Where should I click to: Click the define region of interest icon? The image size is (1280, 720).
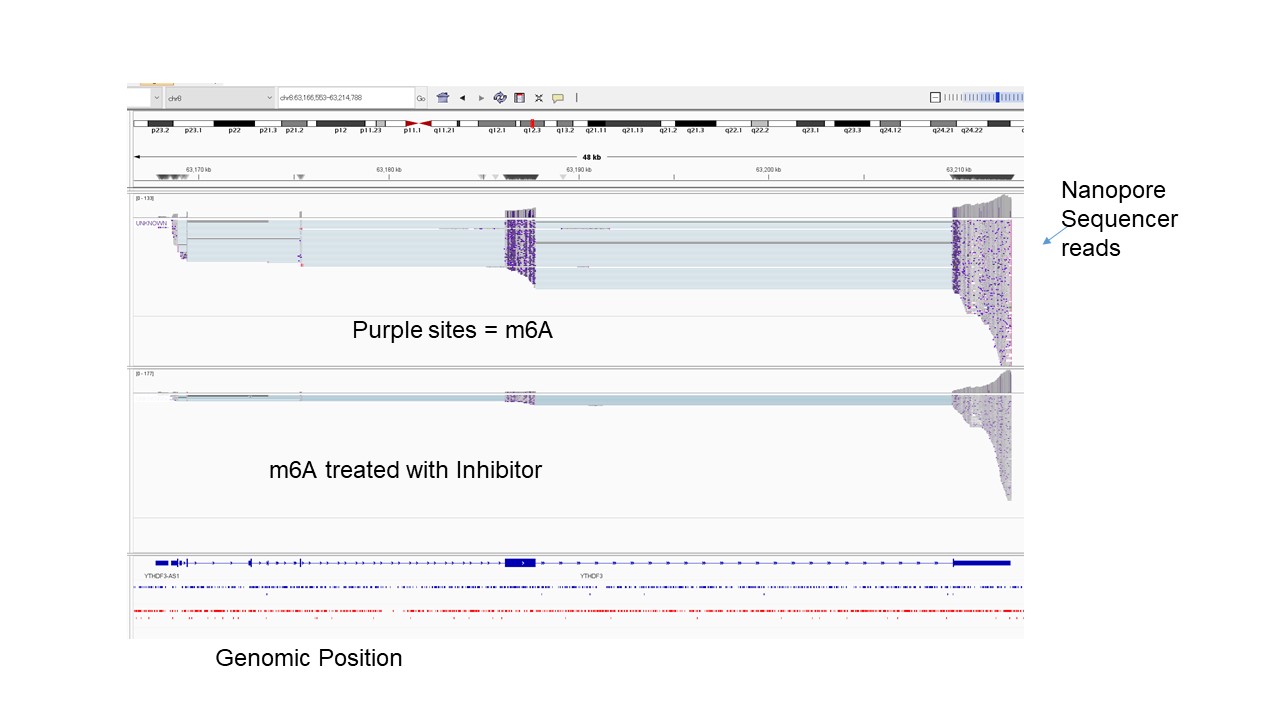point(519,98)
